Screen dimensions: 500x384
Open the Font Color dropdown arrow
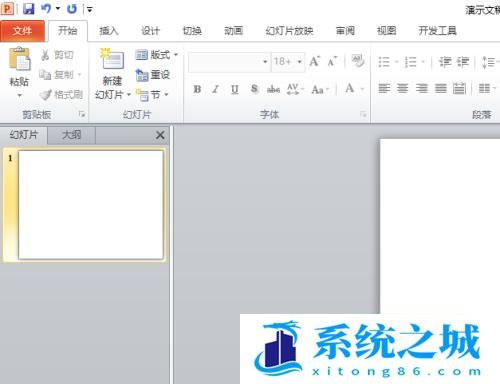(x=362, y=89)
